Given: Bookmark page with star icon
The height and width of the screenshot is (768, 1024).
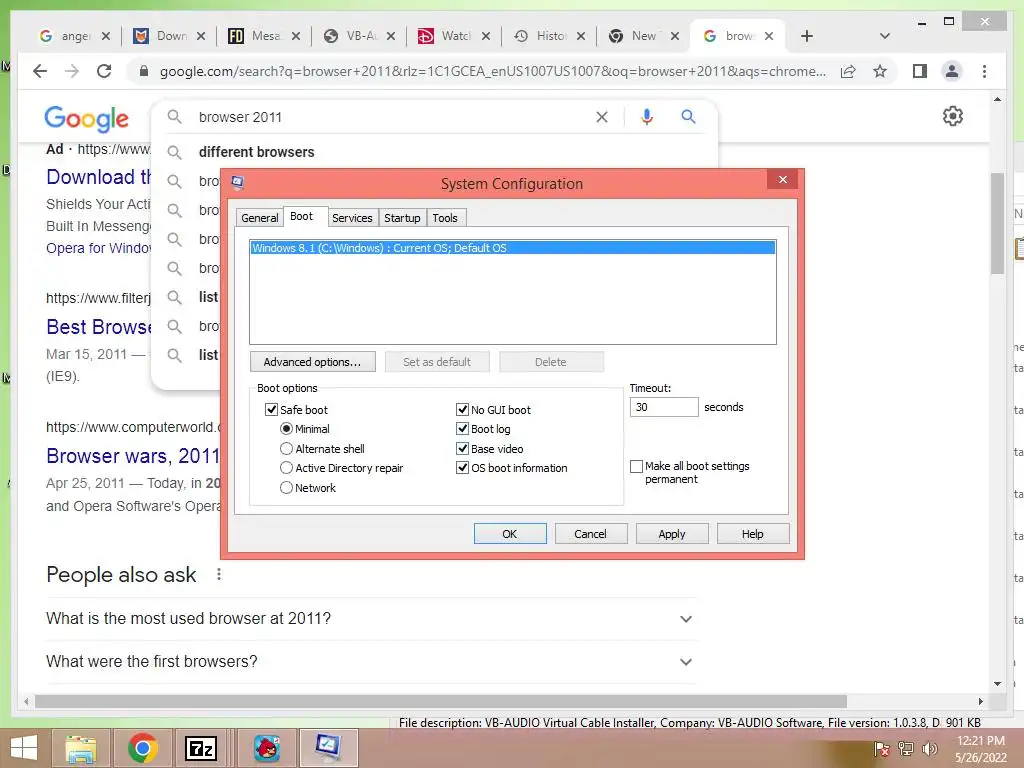Looking at the screenshot, I should 880,71.
